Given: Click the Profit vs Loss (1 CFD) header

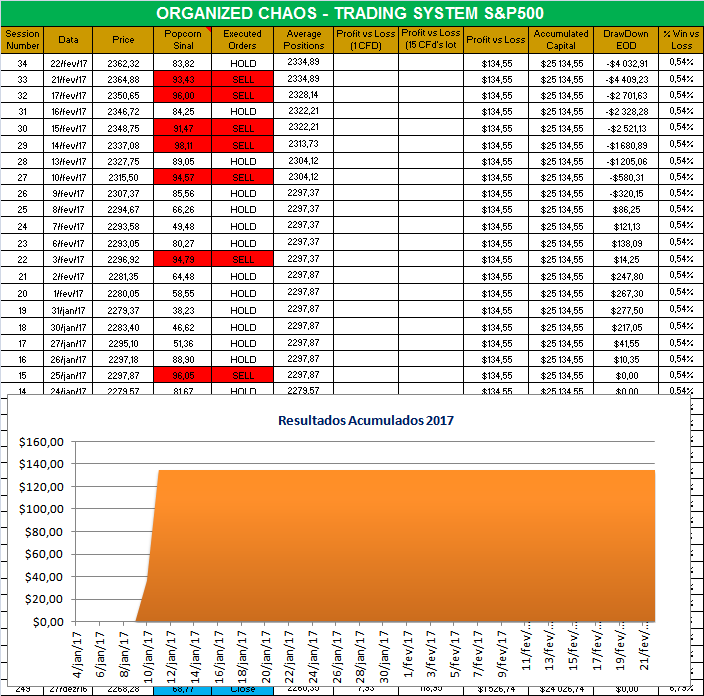Looking at the screenshot, I should click(x=366, y=40).
